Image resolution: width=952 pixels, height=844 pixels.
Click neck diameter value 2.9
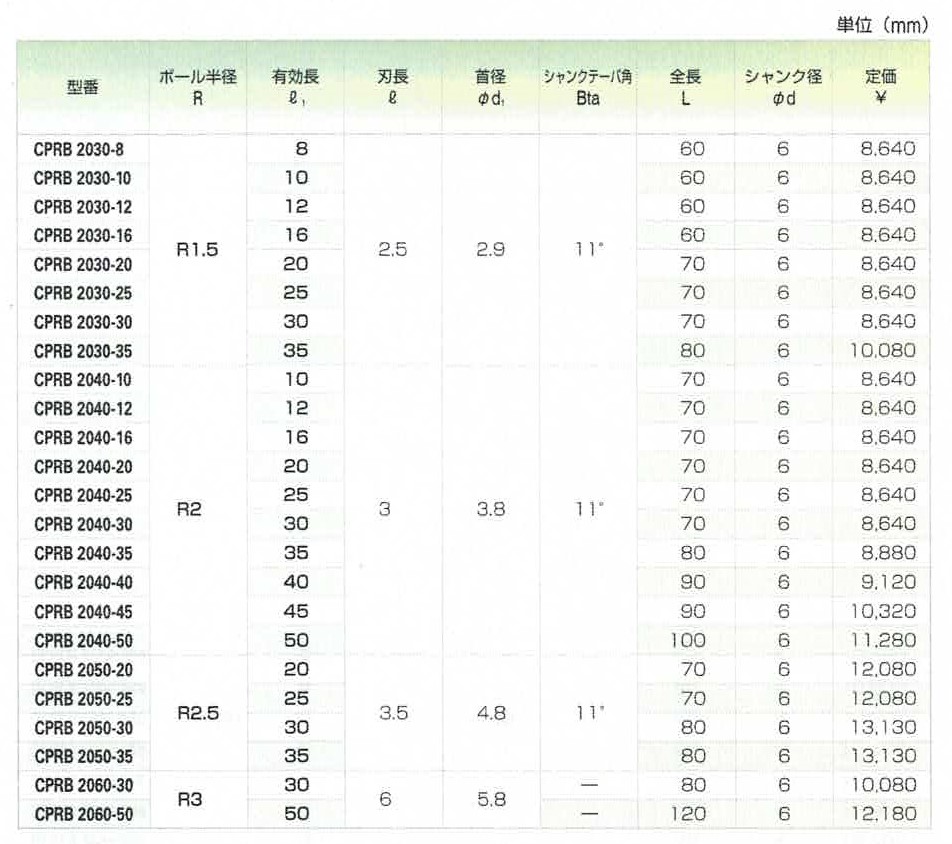491,250
